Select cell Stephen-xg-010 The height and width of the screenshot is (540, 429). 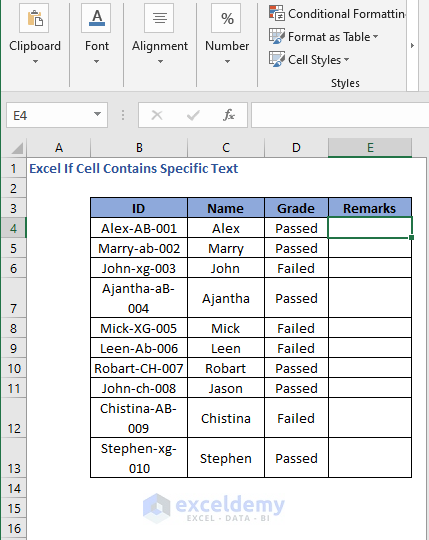[x=139, y=458]
